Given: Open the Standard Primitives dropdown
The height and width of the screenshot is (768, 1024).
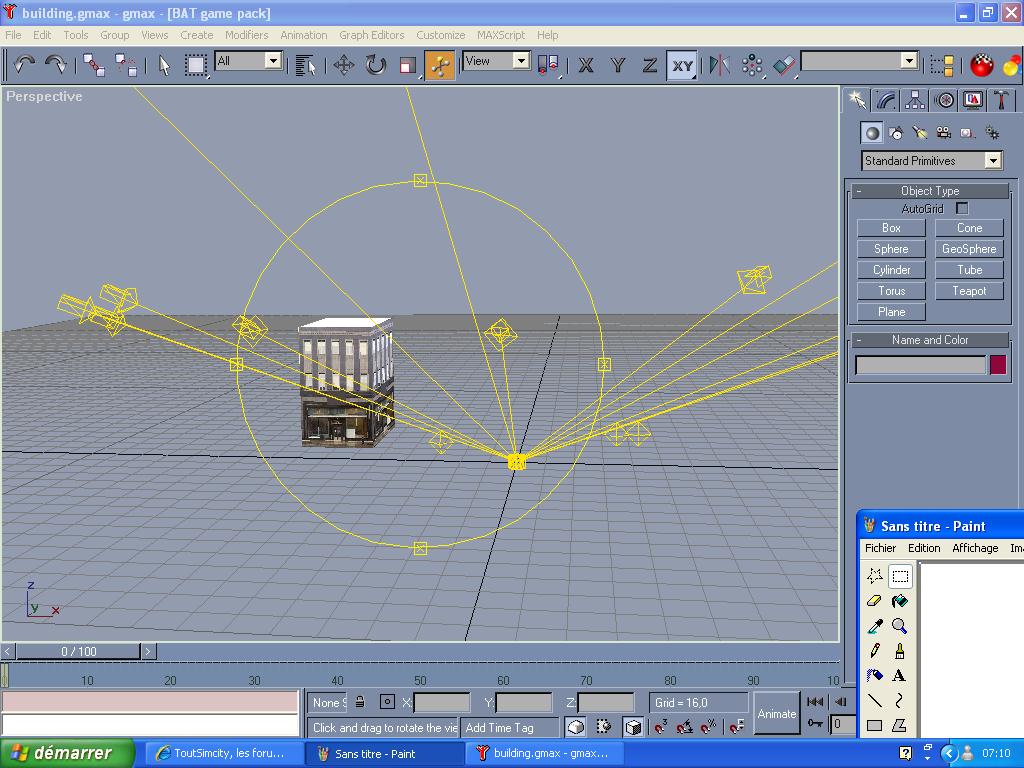Looking at the screenshot, I should pyautogui.click(x=932, y=161).
